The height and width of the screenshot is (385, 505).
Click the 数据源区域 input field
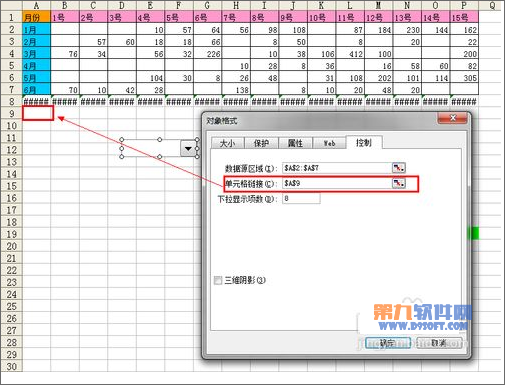click(337, 168)
